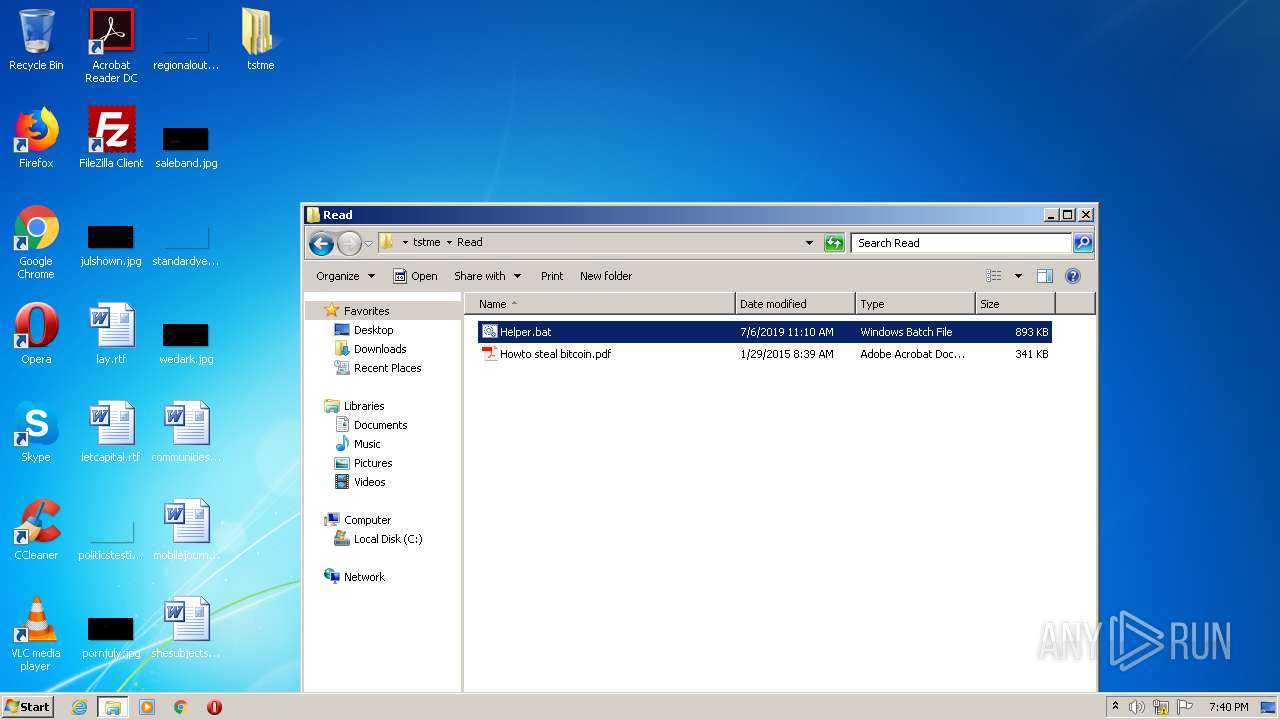Click the Back navigation arrow in Explorer
The height and width of the screenshot is (720, 1280).
(321, 243)
